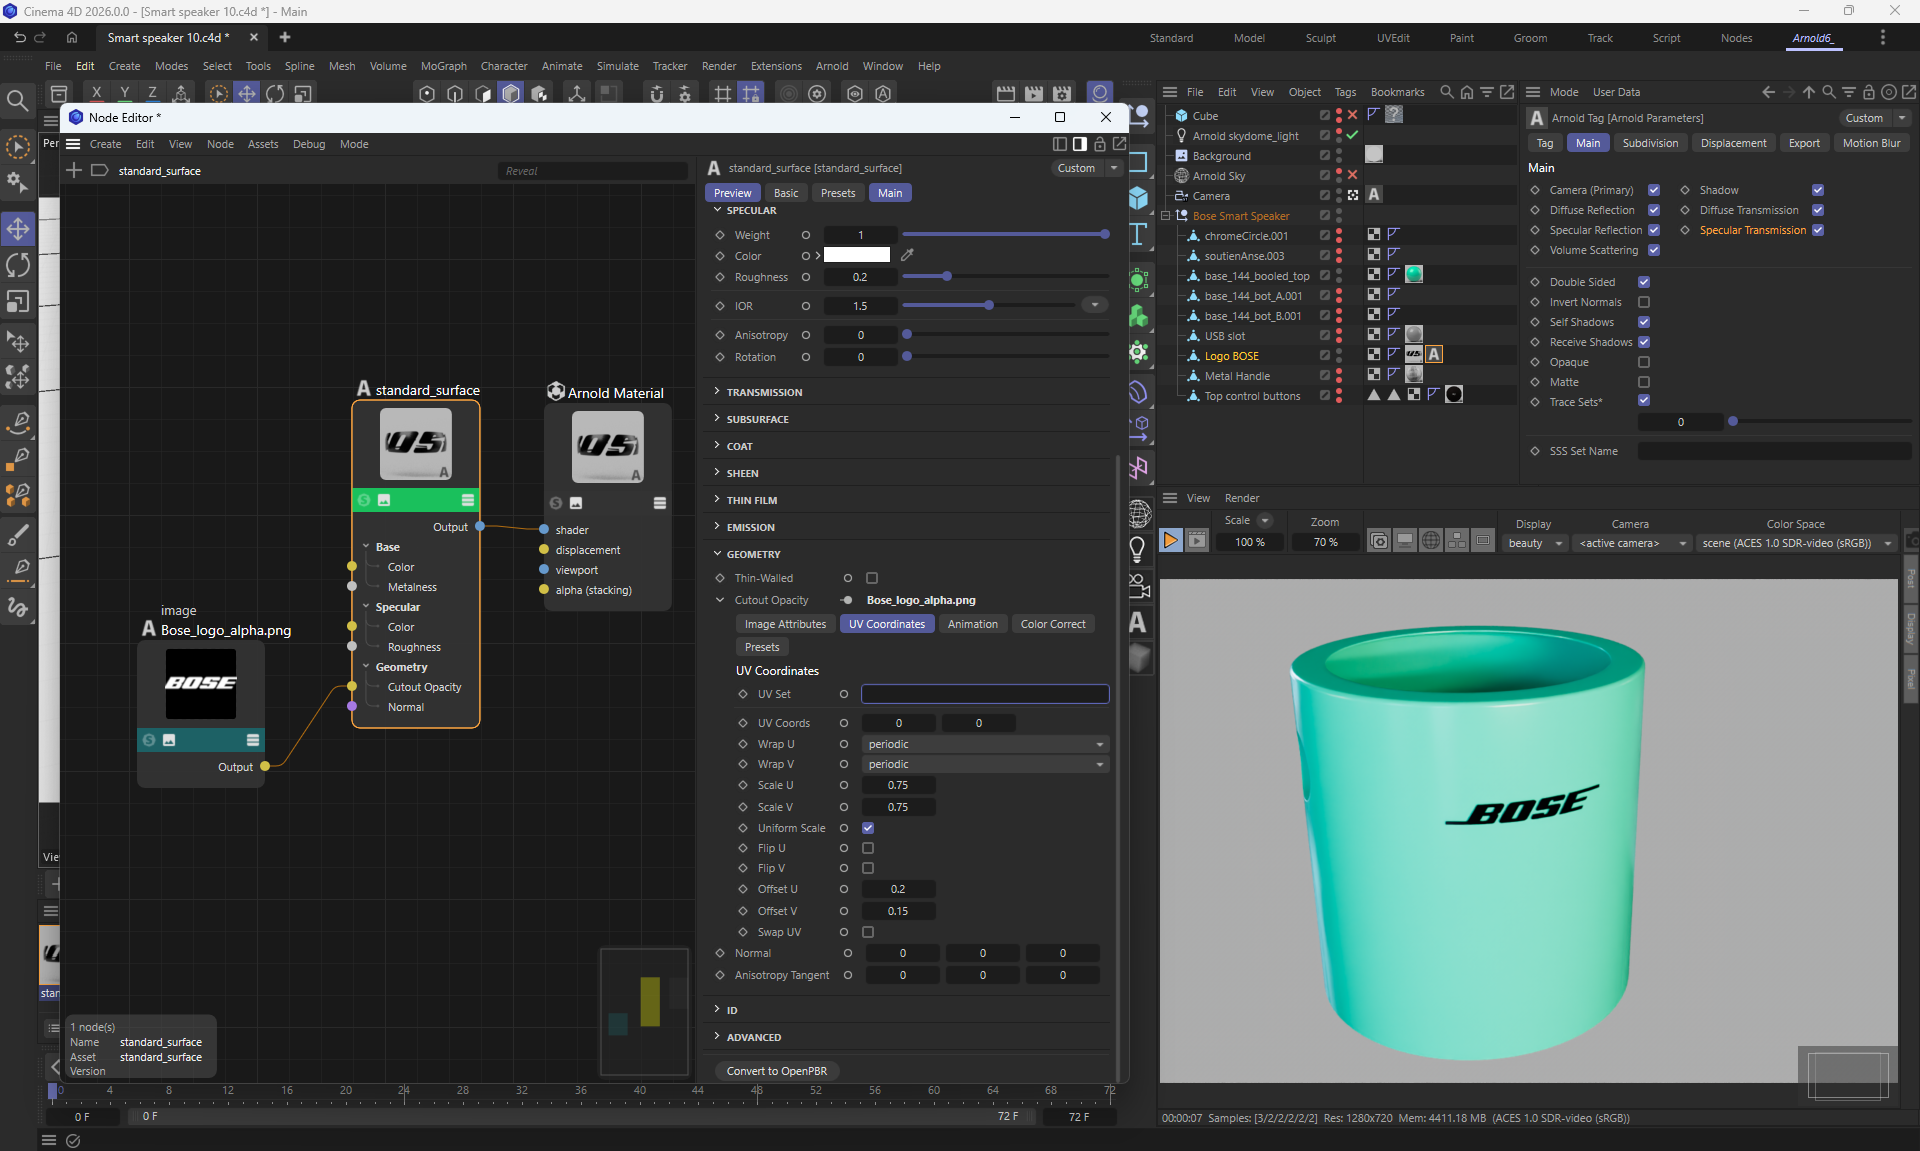Viewport: 1920px width, 1151px height.
Task: Expand the TRANSMISSION section
Action: [x=764, y=392]
